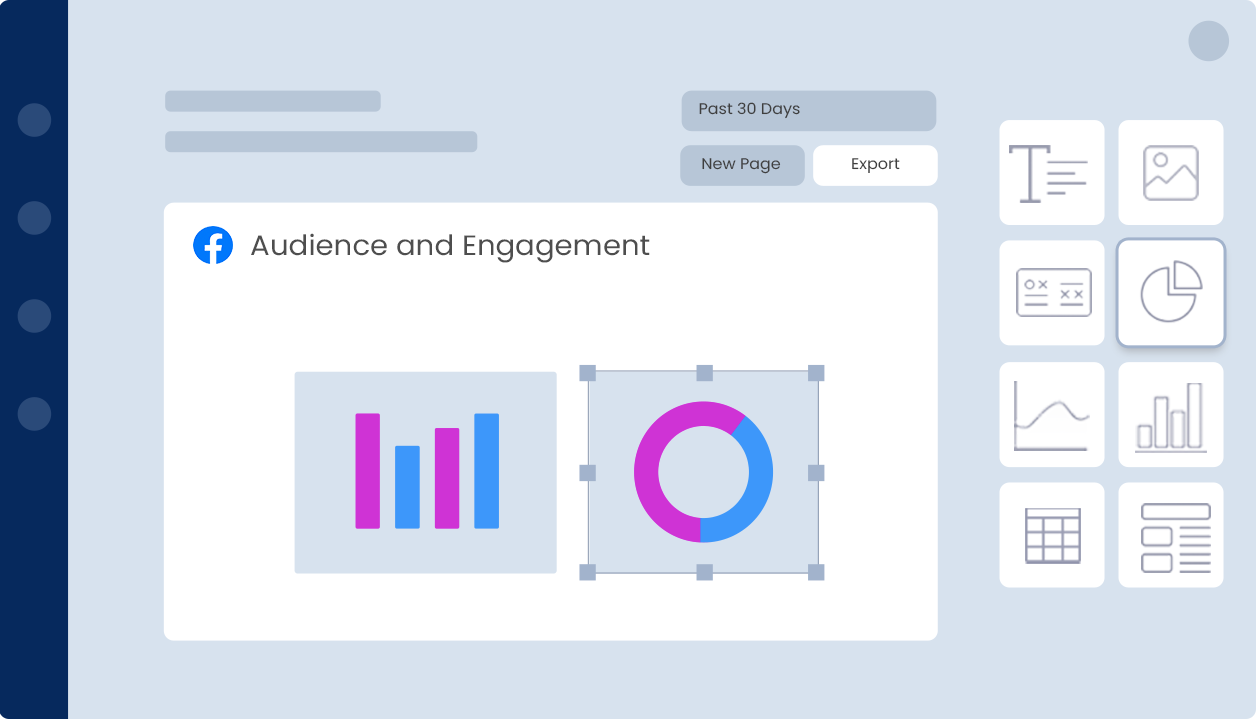Screen dimensions: 1256x719
Task: Insert the list layout widget
Action: click(1171, 535)
